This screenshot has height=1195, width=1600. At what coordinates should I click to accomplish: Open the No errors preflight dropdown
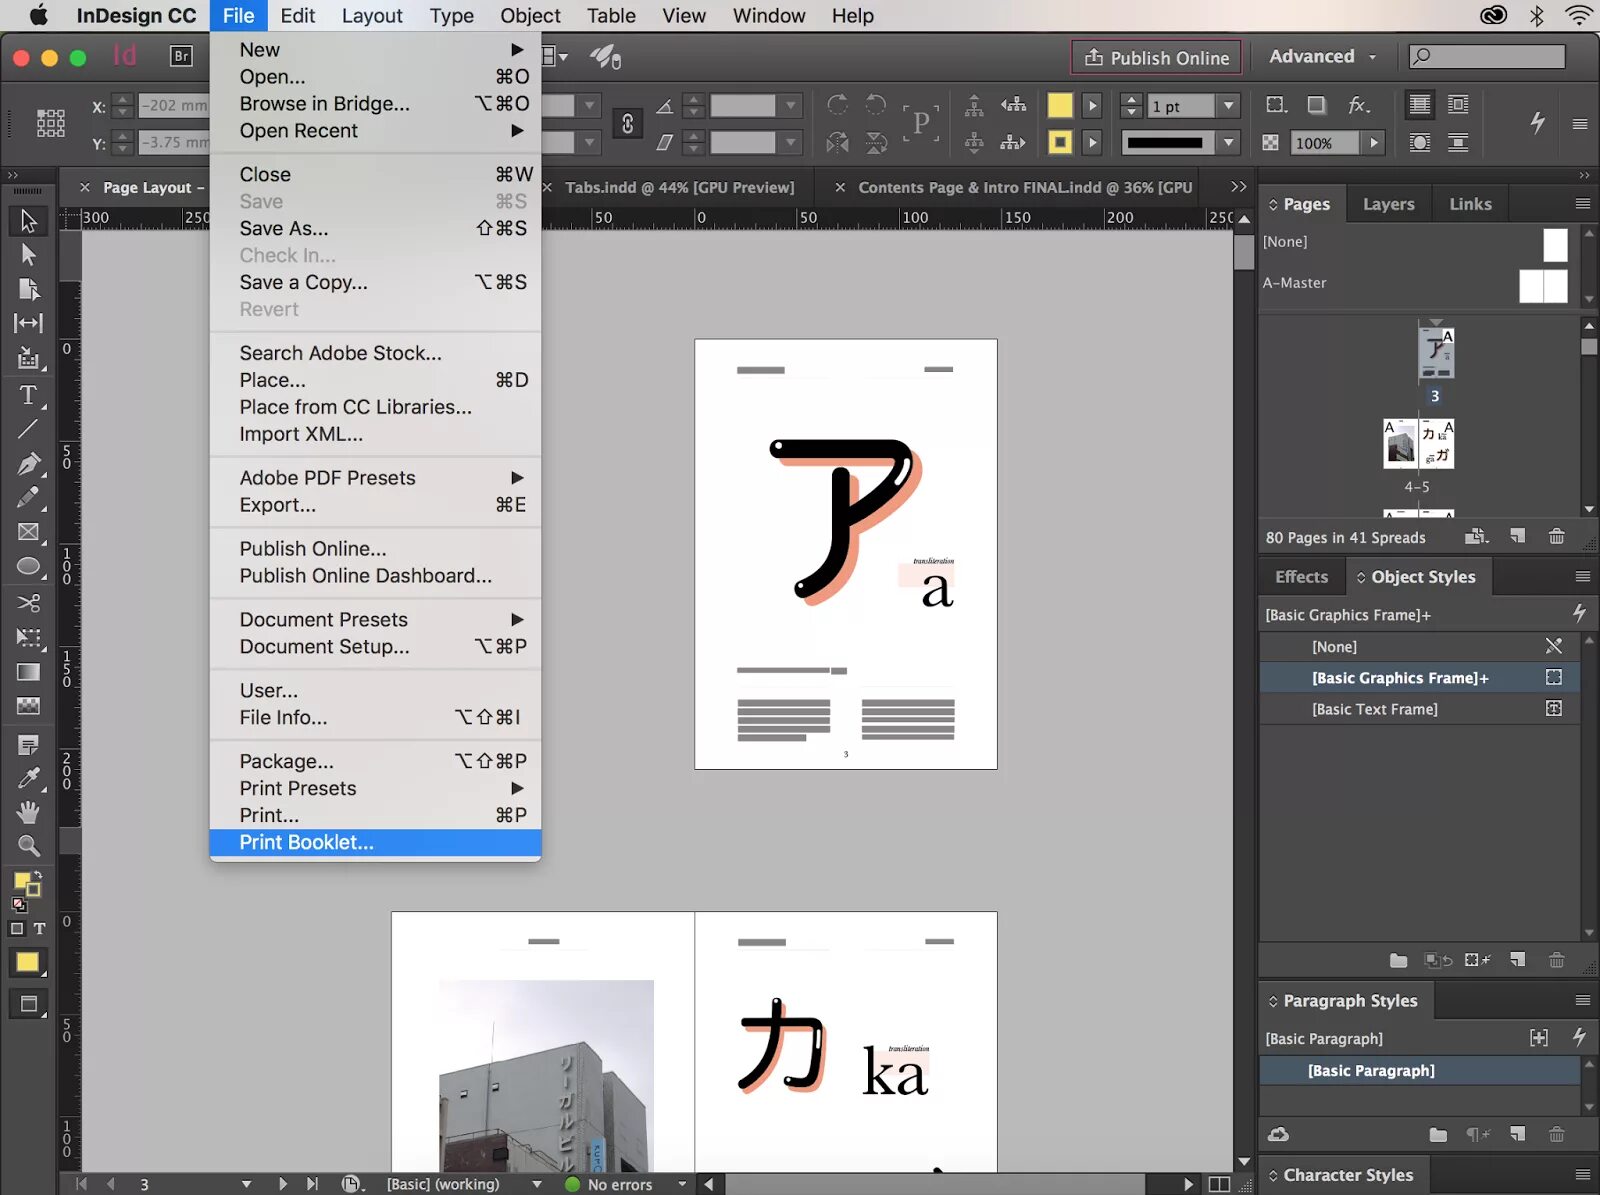point(682,1184)
